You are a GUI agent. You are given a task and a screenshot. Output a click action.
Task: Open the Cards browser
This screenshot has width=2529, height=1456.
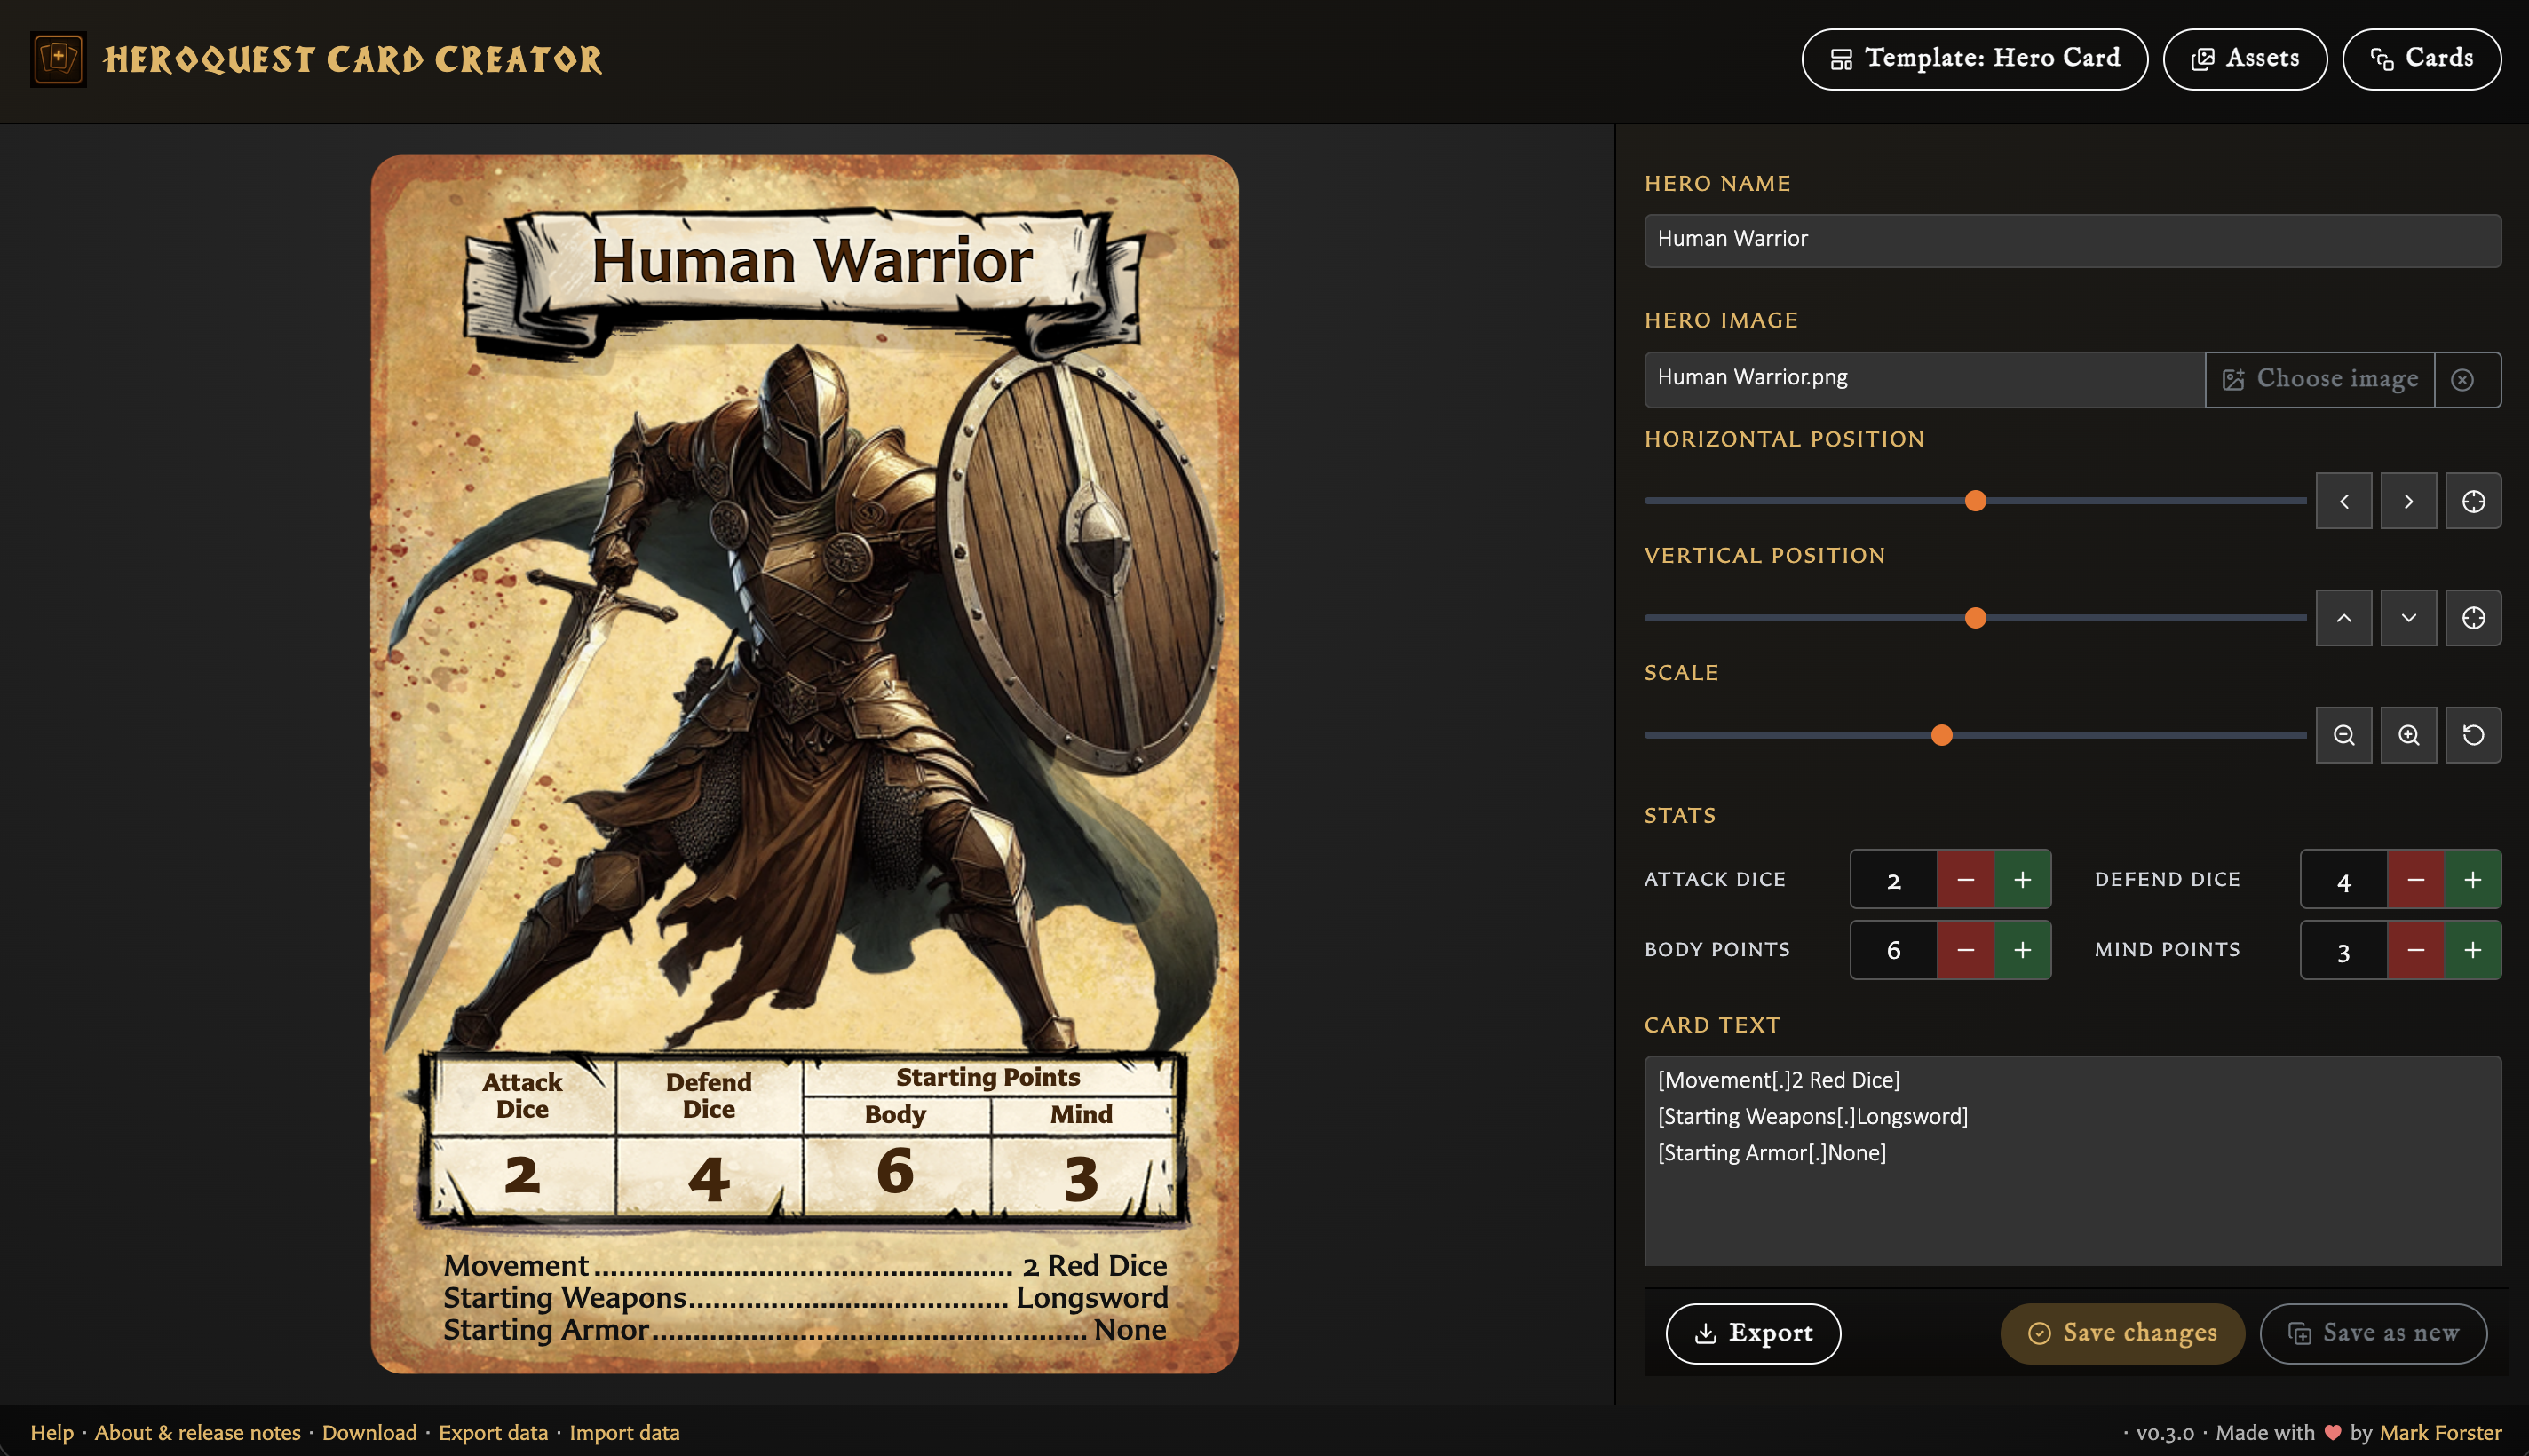2421,59
